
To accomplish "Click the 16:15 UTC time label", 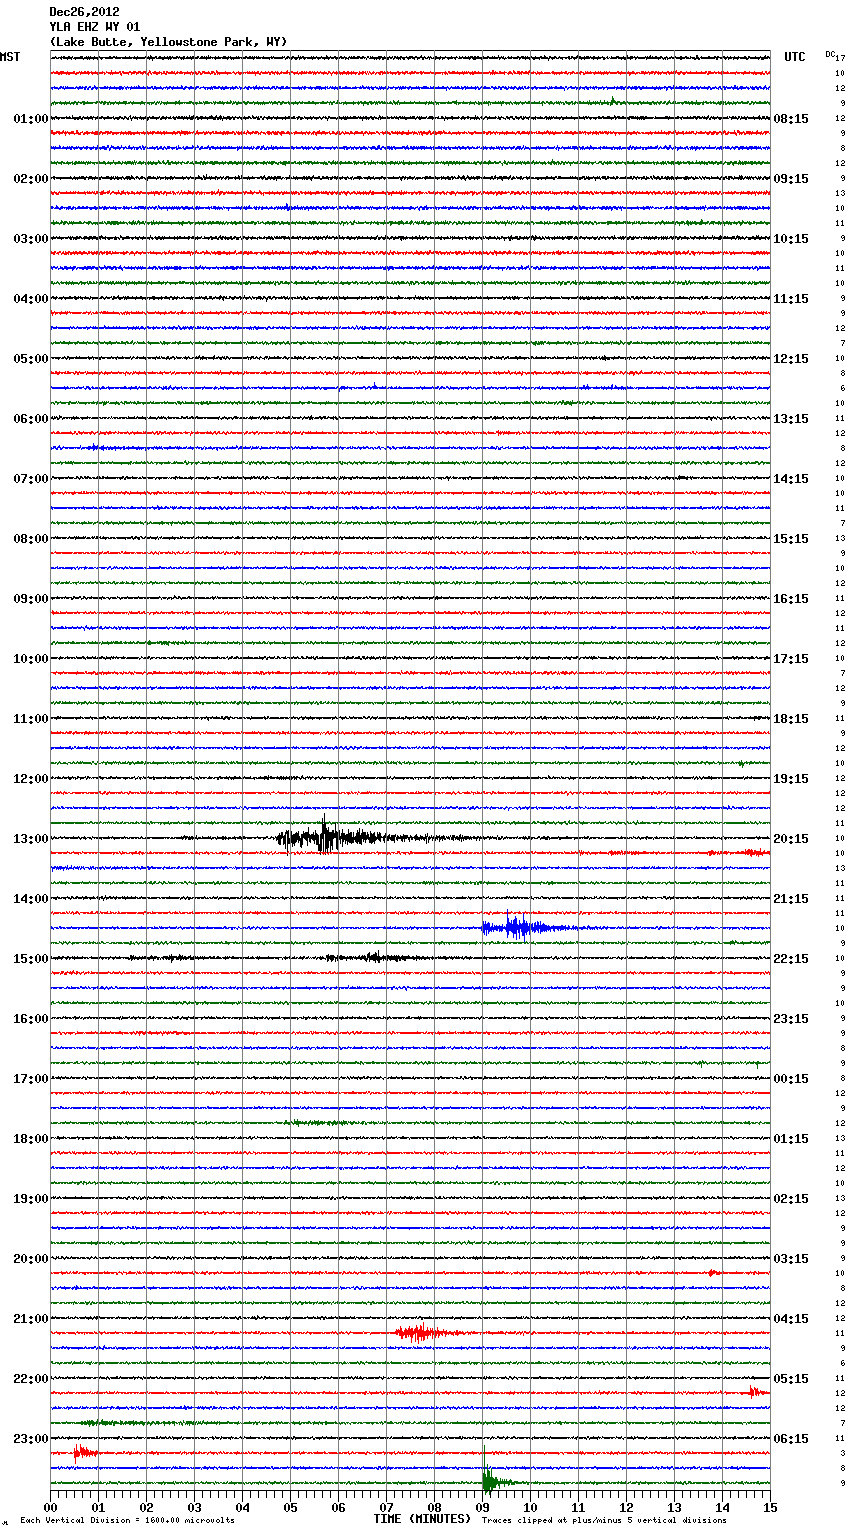I will (x=791, y=599).
